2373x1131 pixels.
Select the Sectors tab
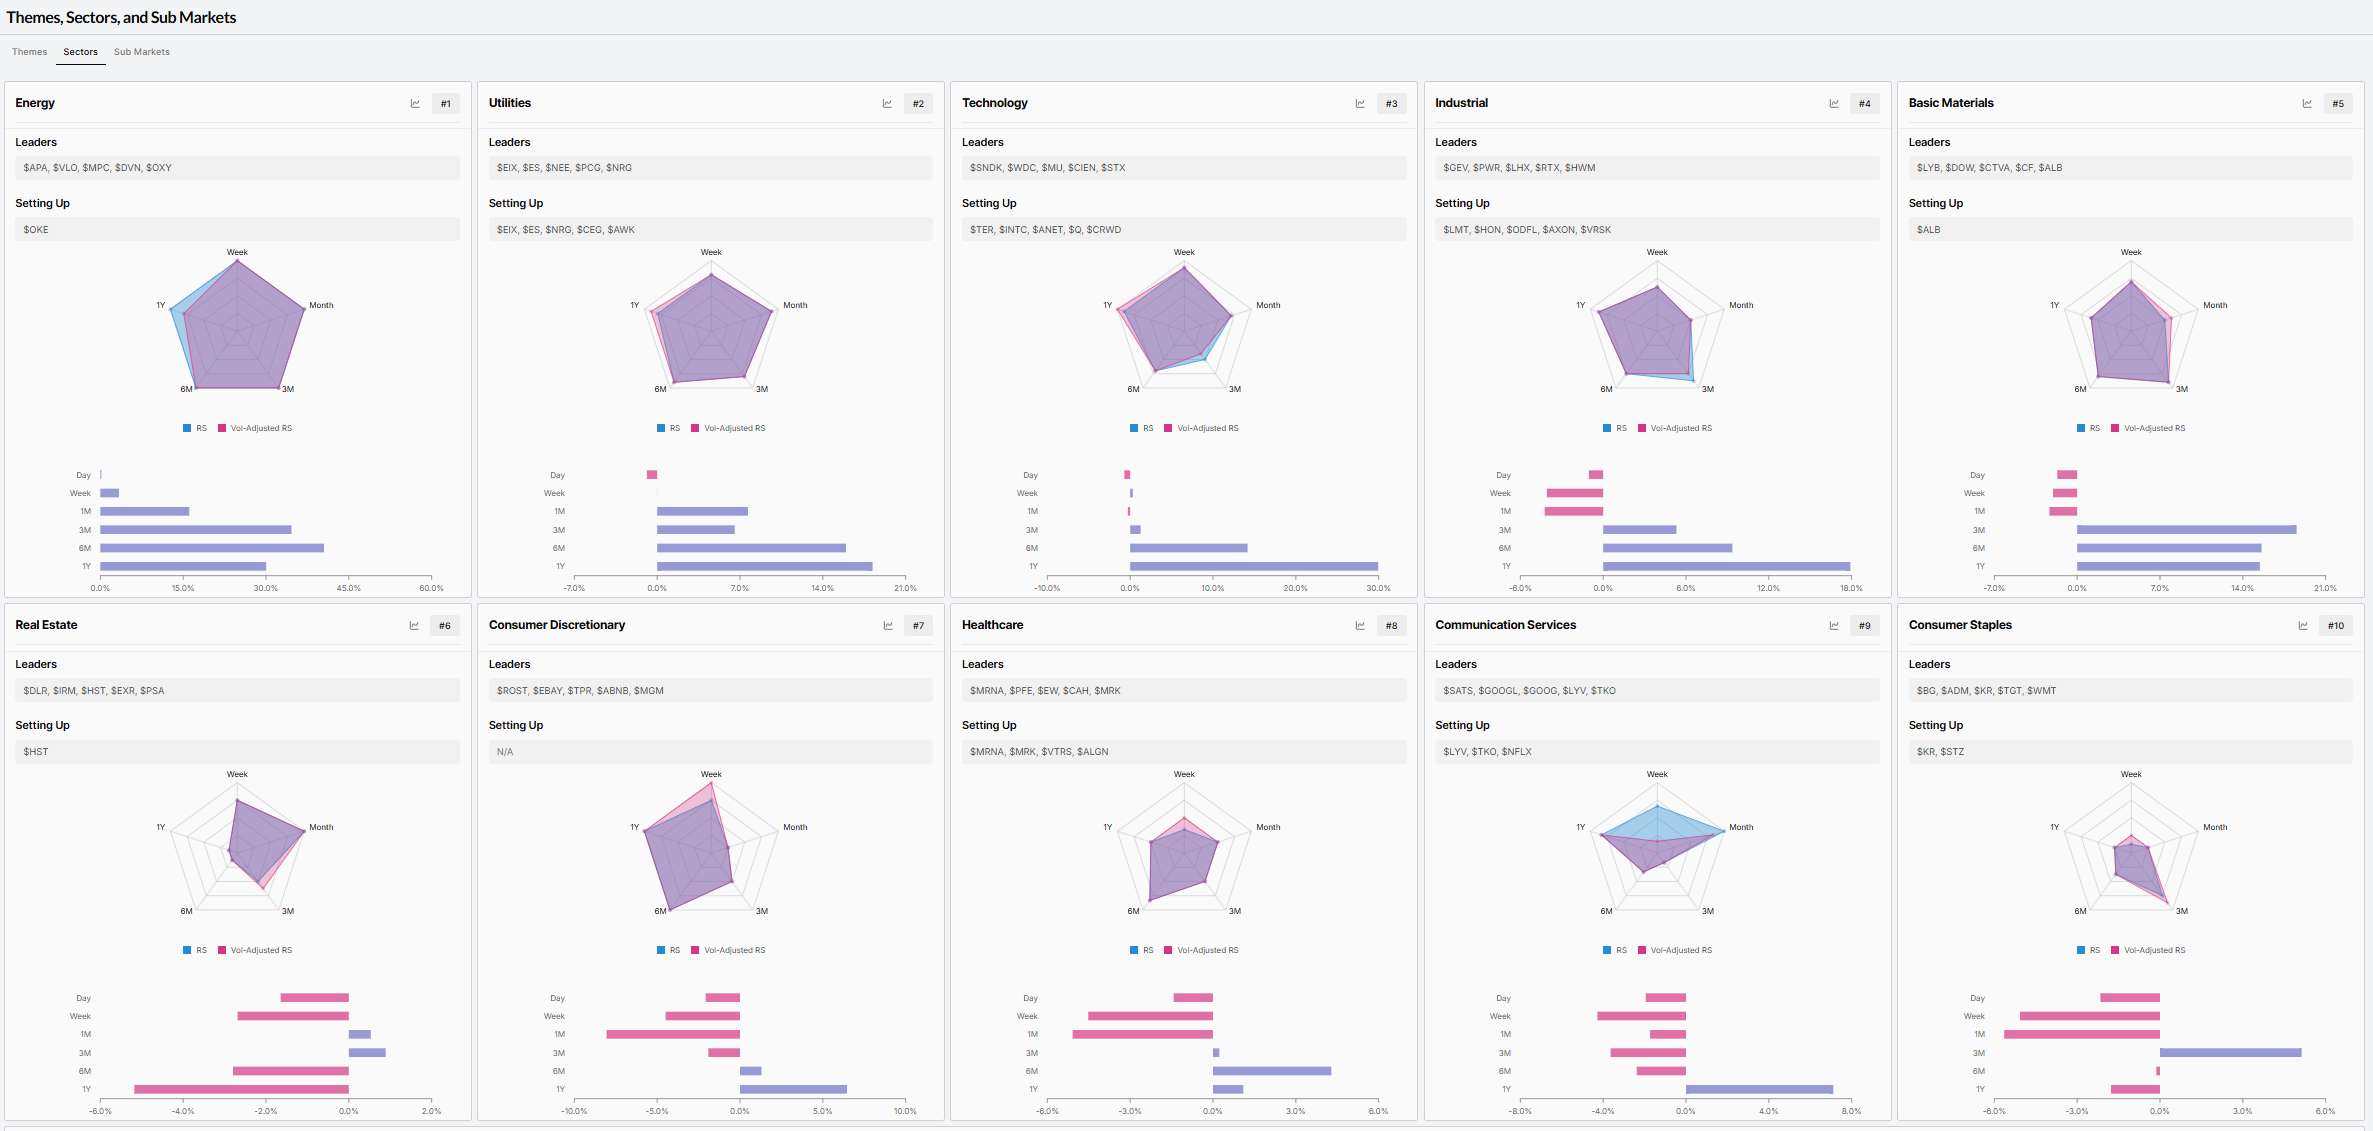[80, 52]
